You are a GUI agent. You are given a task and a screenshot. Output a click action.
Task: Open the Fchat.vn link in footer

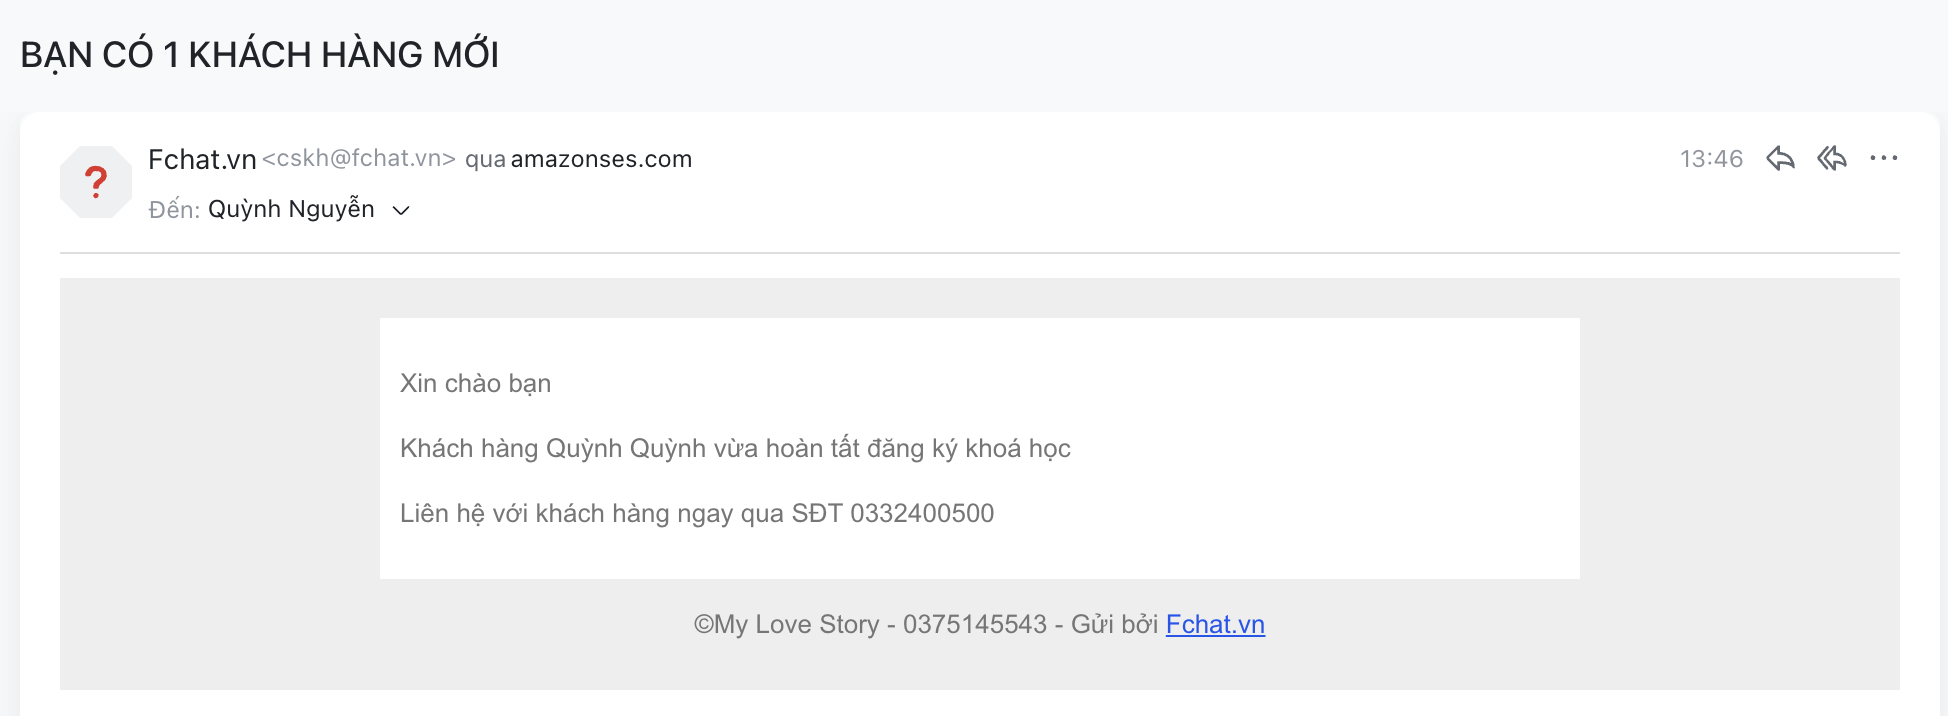click(1215, 624)
